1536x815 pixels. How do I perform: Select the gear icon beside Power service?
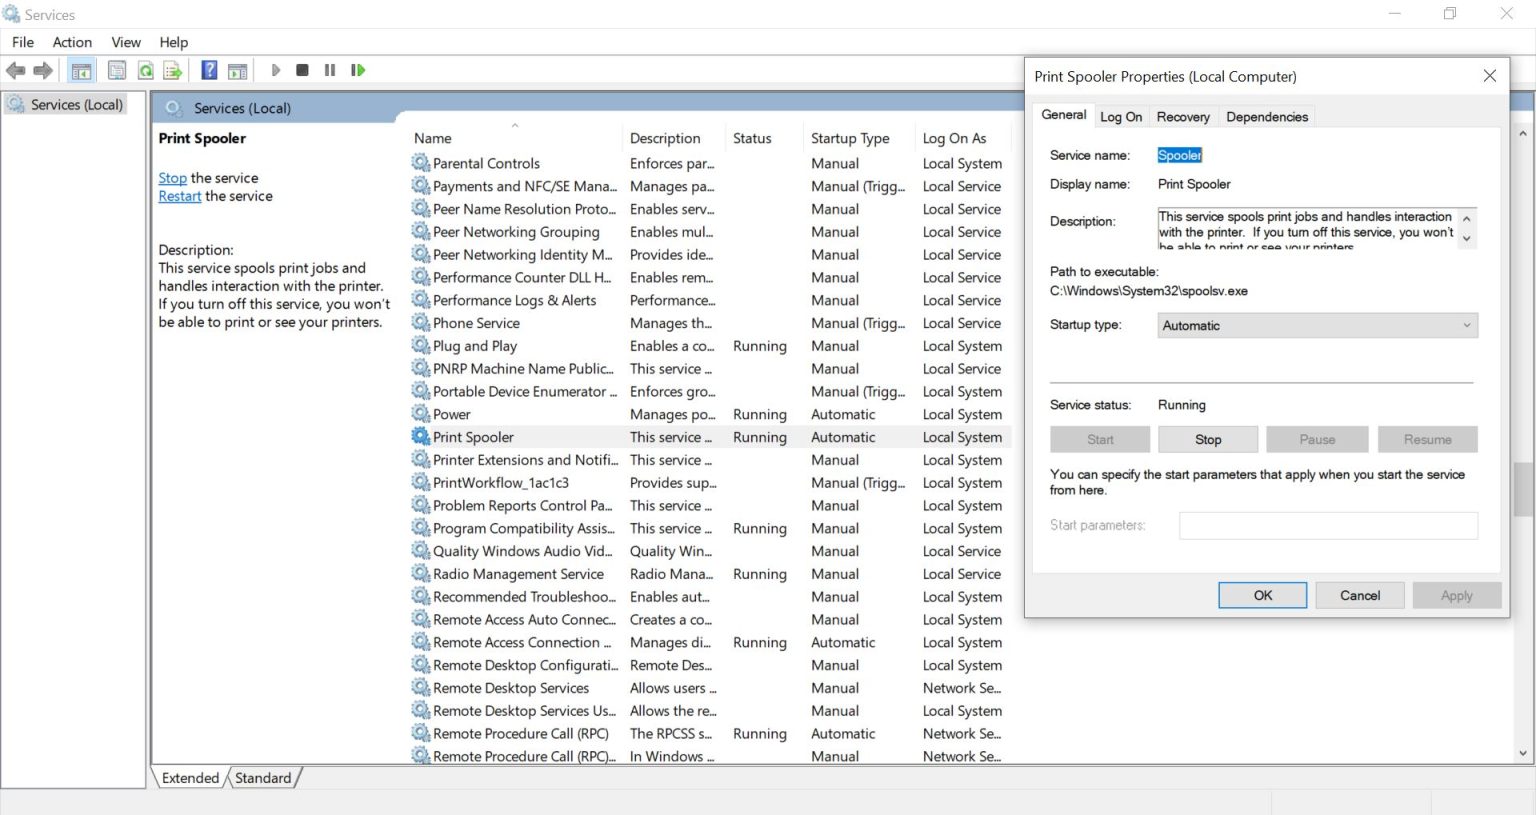click(421, 414)
